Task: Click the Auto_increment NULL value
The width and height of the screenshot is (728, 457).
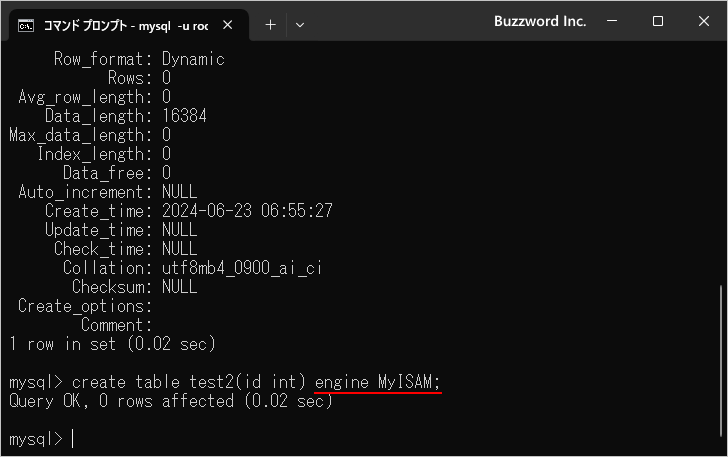Action: point(180,192)
